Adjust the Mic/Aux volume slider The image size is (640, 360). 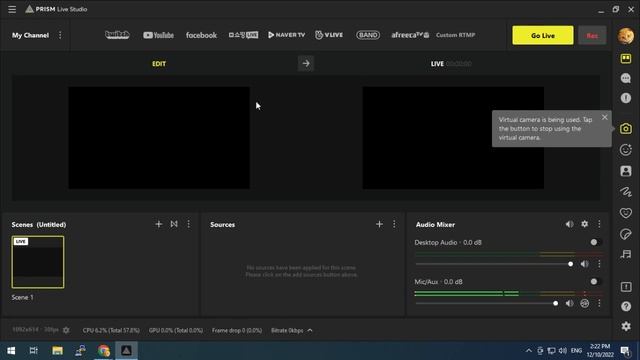tap(487, 303)
